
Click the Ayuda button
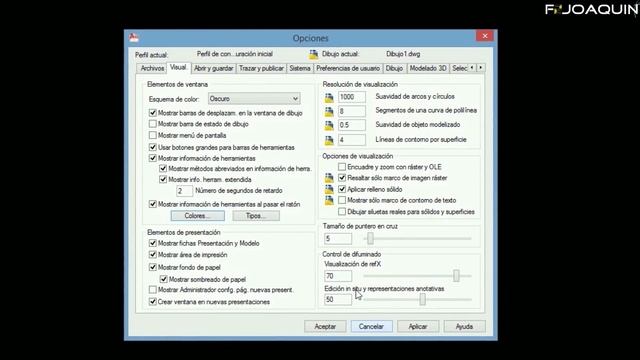tap(464, 327)
